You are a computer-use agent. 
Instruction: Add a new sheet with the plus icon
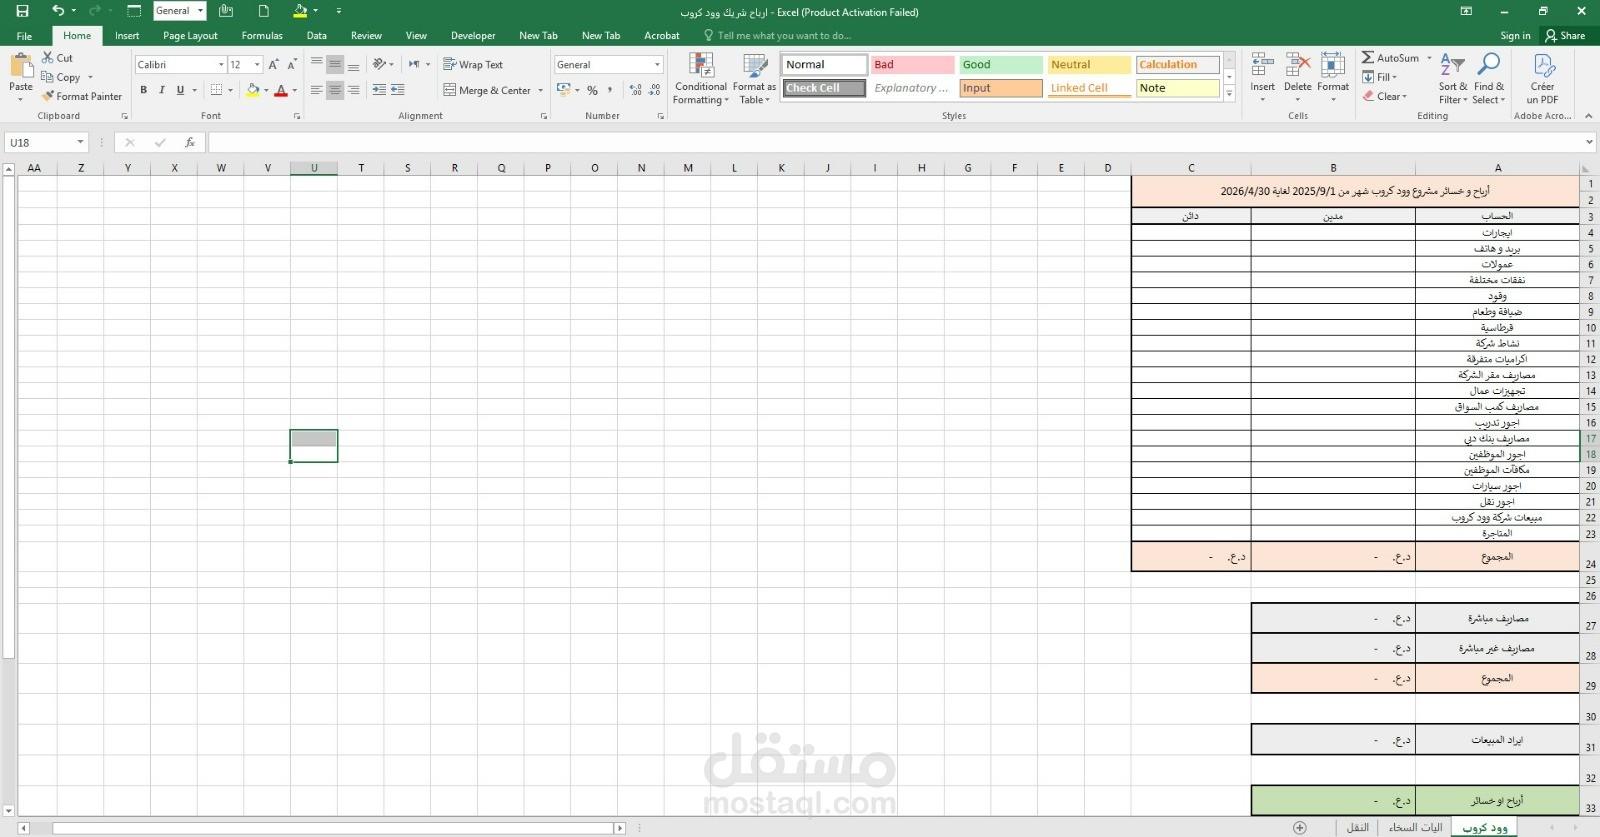[x=1300, y=828]
